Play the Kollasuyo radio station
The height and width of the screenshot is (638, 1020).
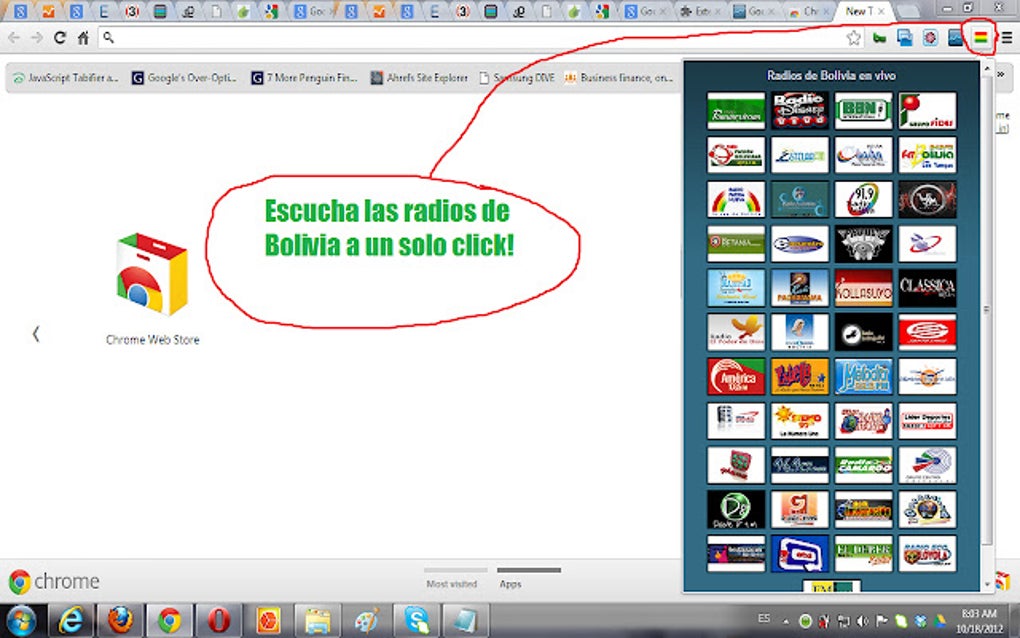point(863,287)
